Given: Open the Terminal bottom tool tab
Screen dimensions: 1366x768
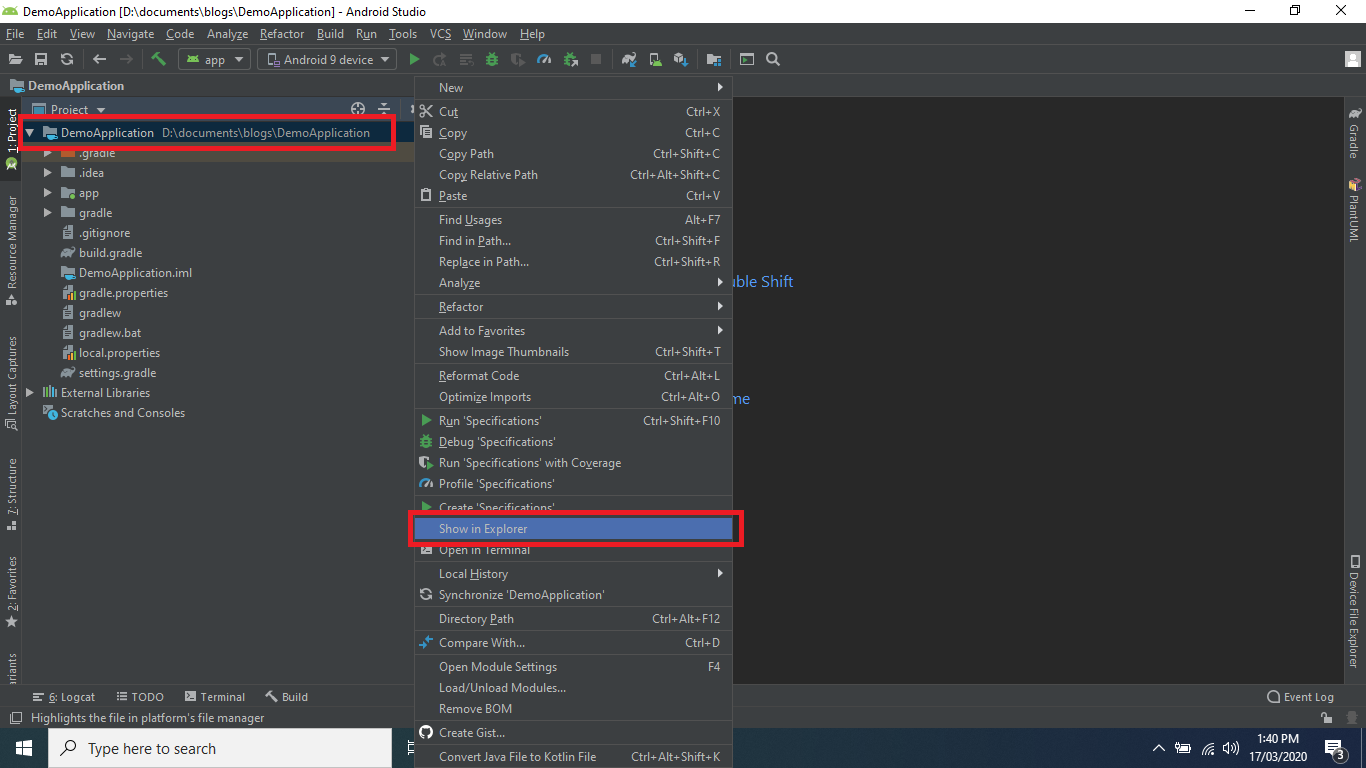Looking at the screenshot, I should [x=214, y=697].
